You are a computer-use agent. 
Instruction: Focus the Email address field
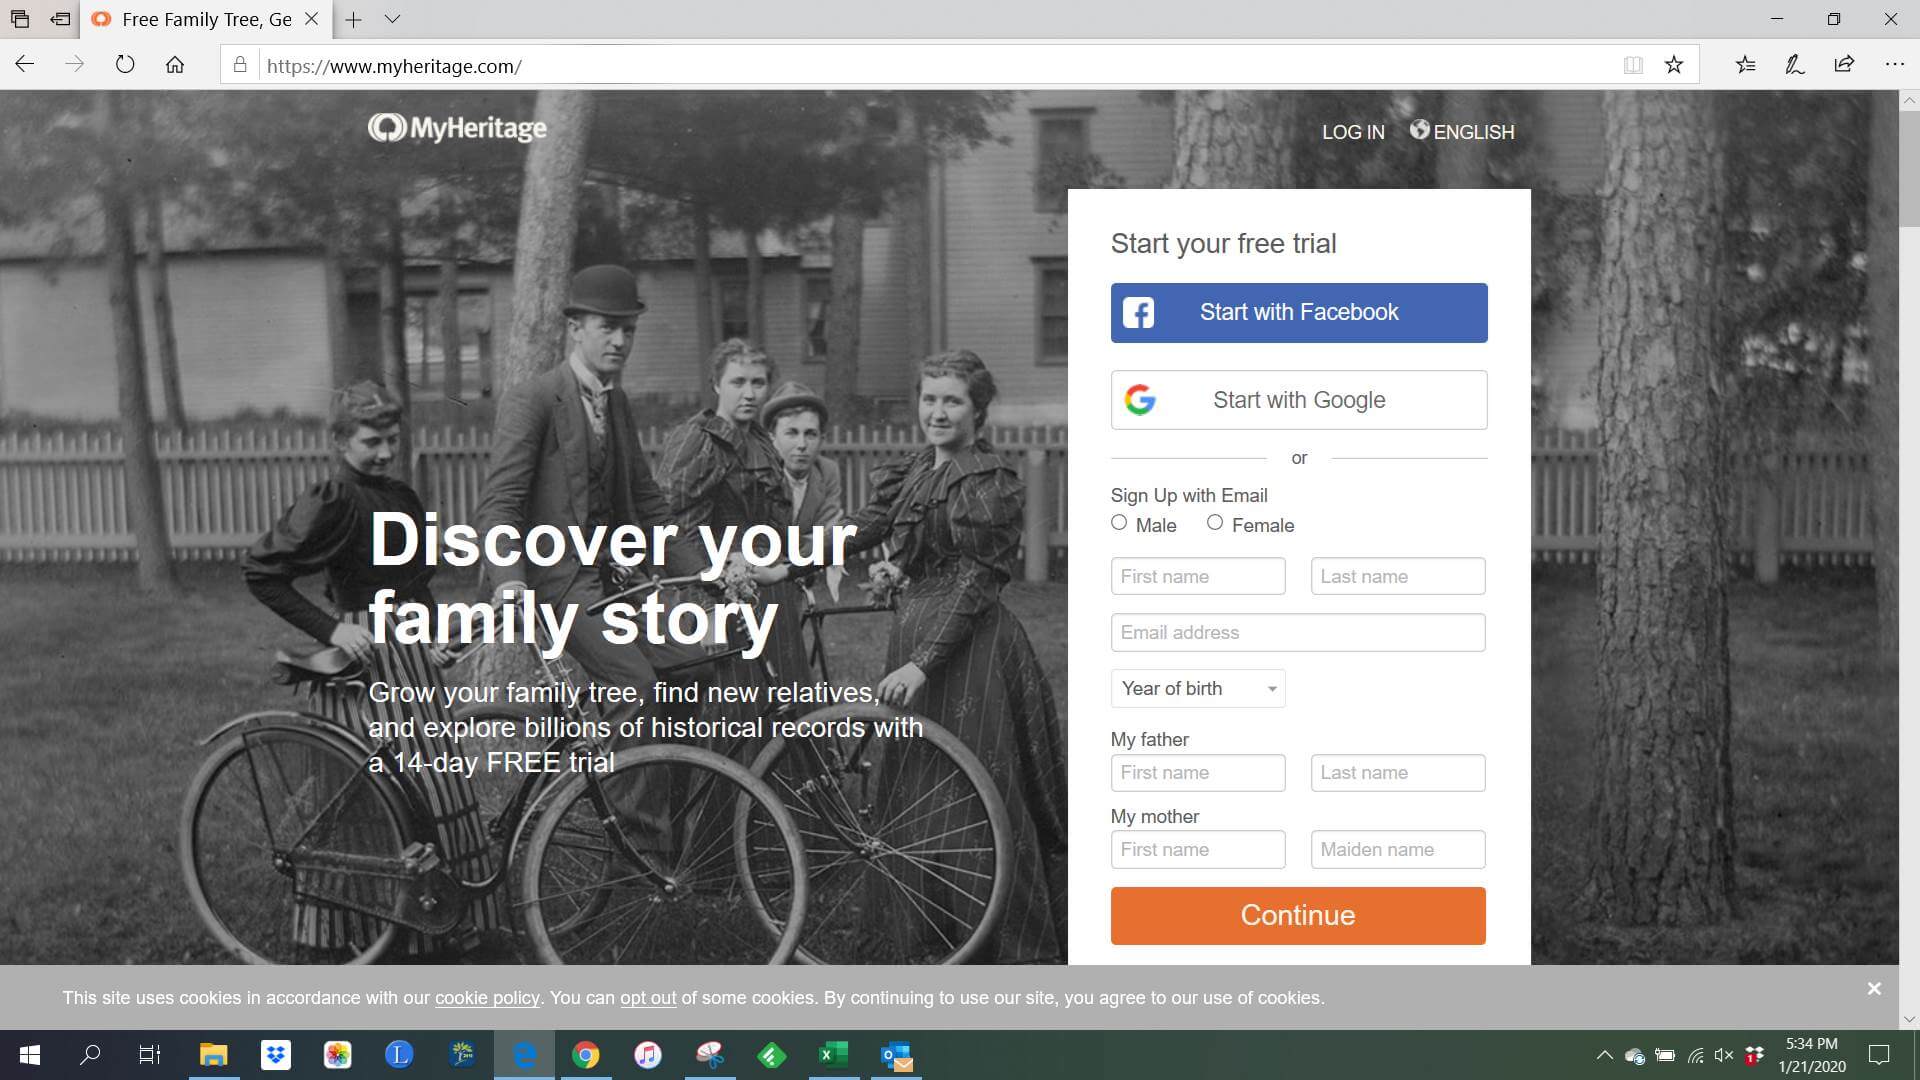click(x=1298, y=632)
